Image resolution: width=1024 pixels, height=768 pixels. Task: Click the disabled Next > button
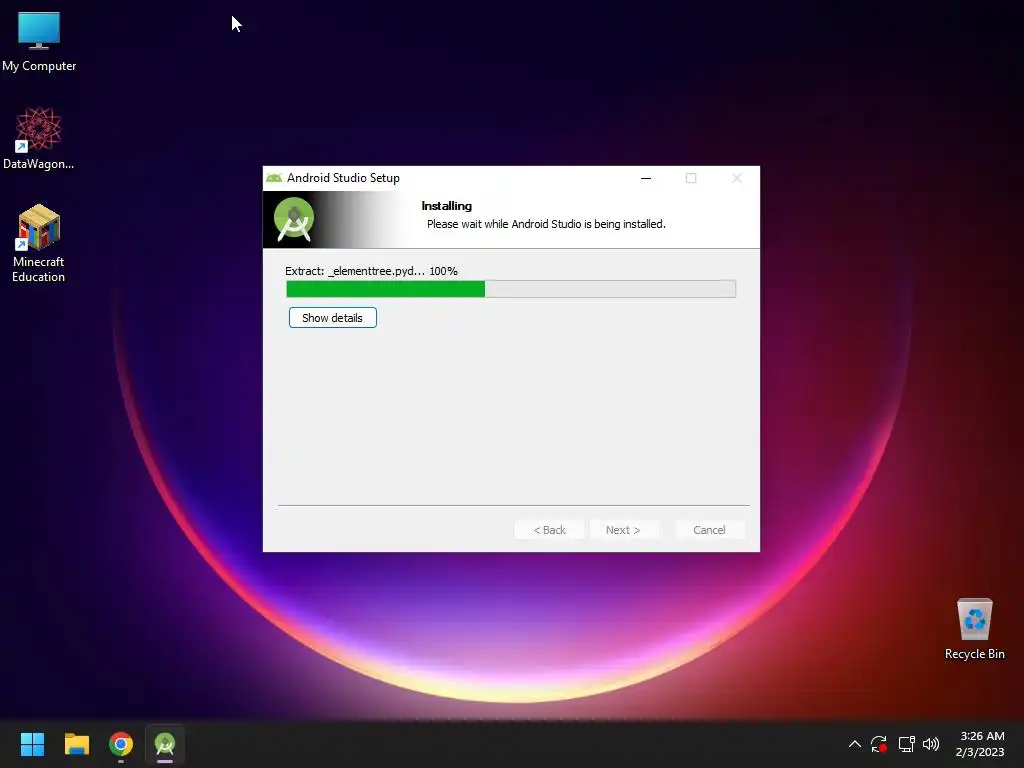[x=623, y=530]
